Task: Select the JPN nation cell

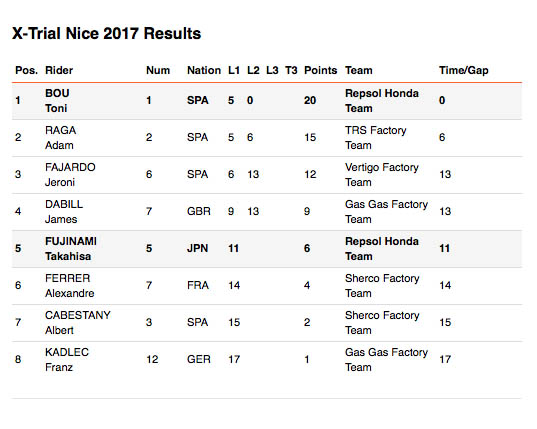Action: pyautogui.click(x=198, y=248)
